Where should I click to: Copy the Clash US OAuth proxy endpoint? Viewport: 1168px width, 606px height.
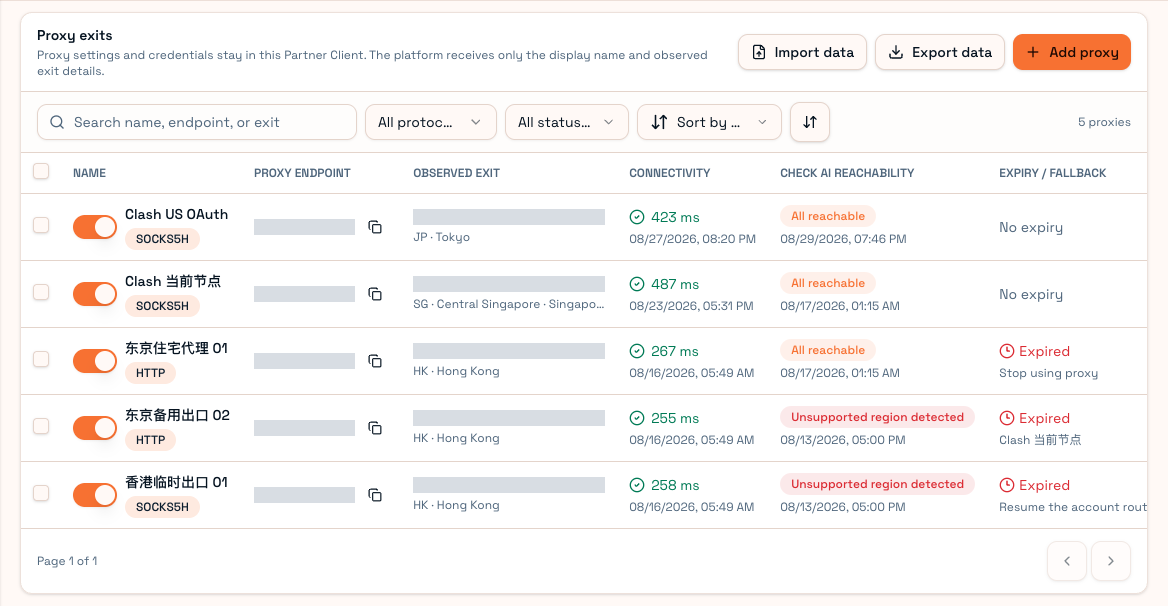375,227
